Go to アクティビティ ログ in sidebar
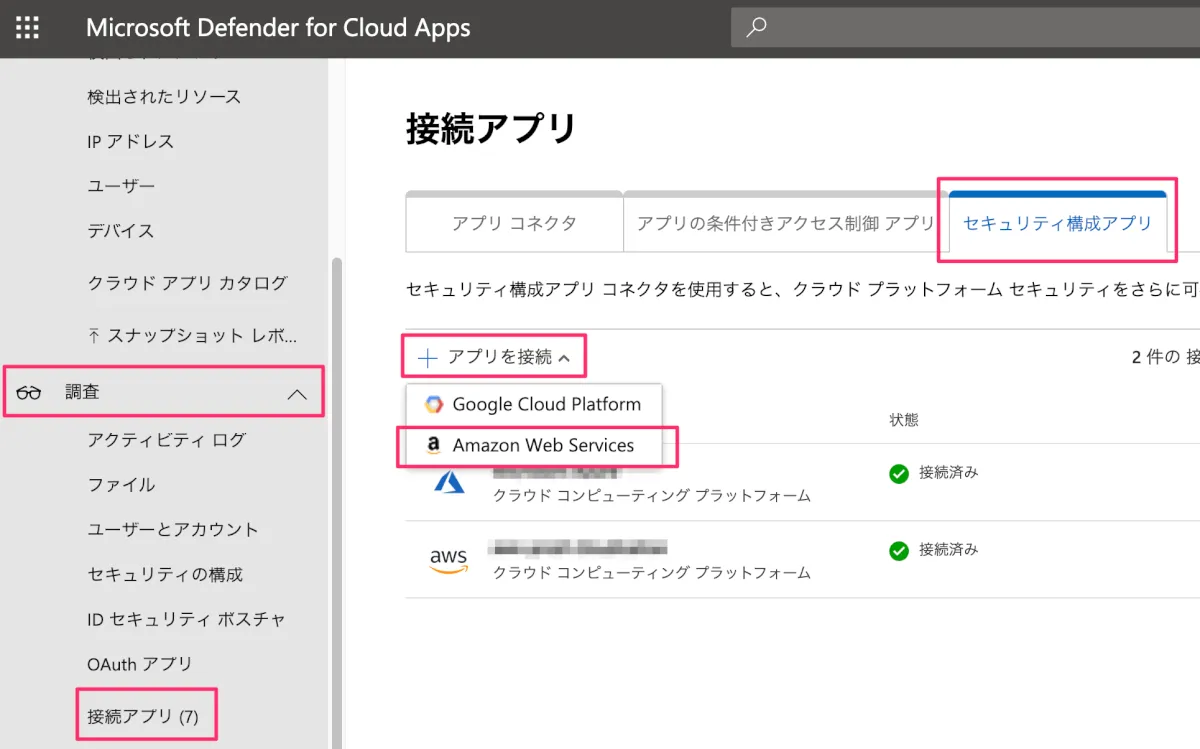Screen dimensions: 1200x749 click(x=166, y=440)
